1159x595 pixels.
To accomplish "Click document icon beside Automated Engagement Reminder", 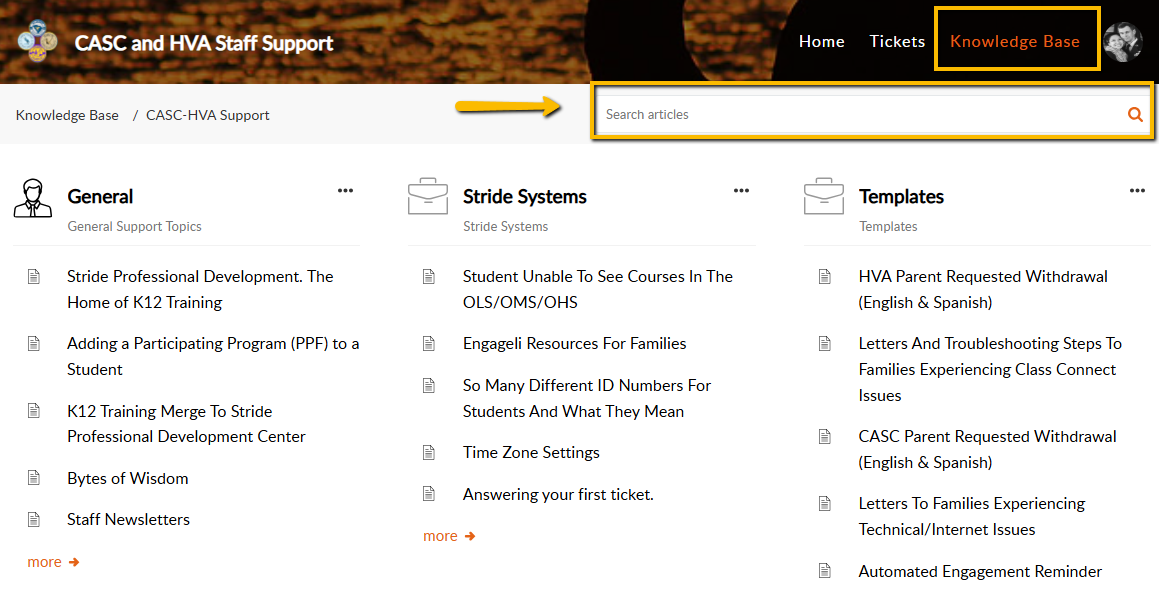I will pos(825,571).
